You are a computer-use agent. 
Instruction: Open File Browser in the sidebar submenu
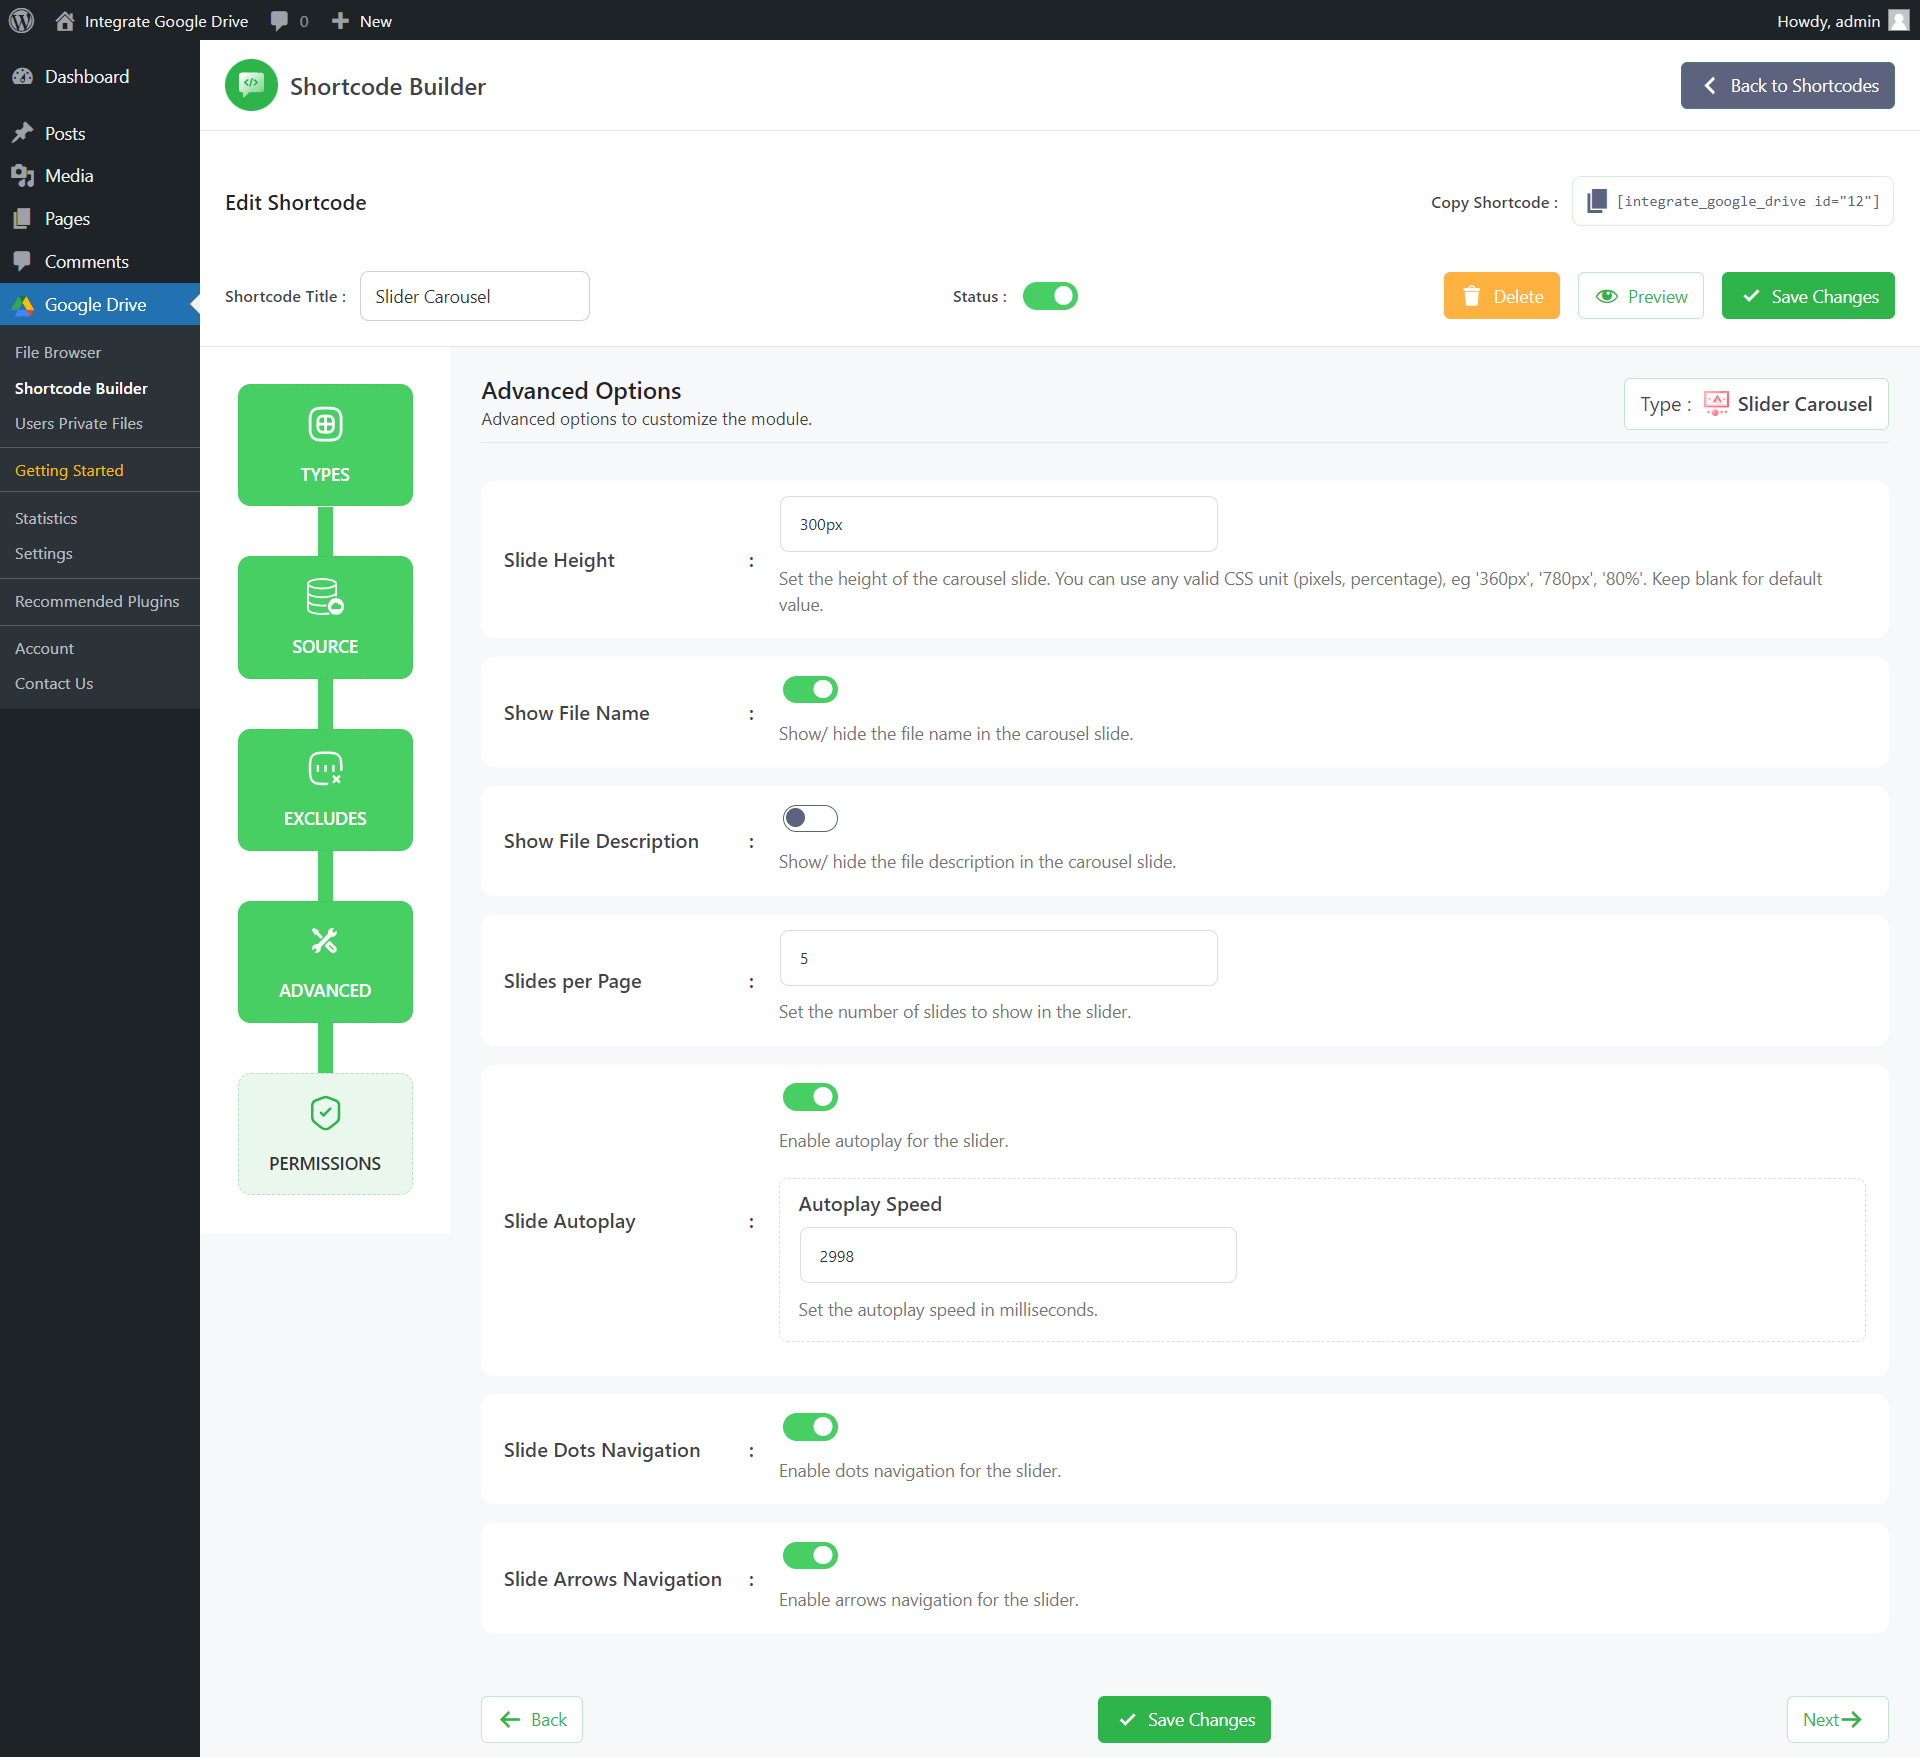pyautogui.click(x=58, y=352)
